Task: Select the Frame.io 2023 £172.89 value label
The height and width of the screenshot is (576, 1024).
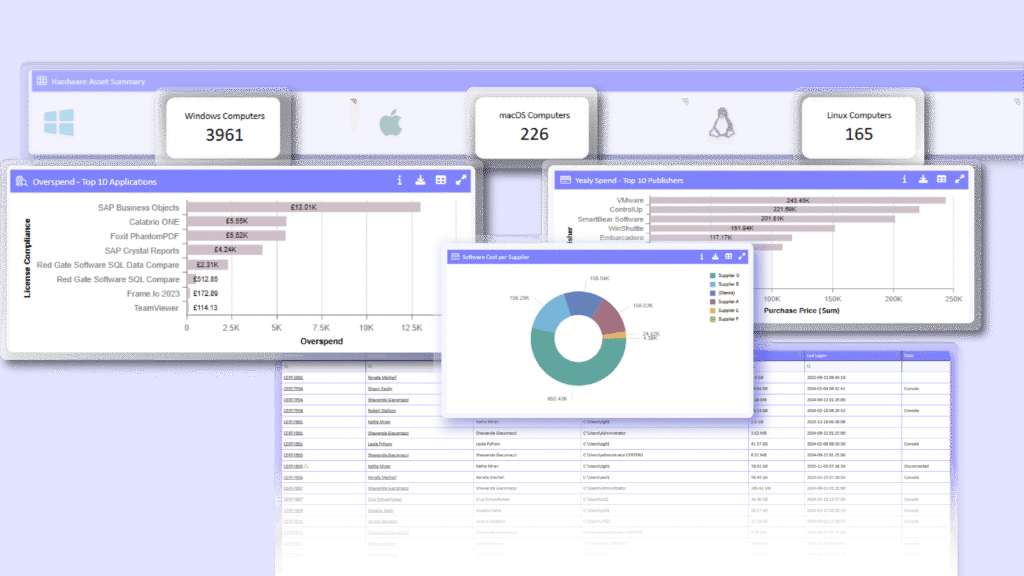Action: (206, 293)
